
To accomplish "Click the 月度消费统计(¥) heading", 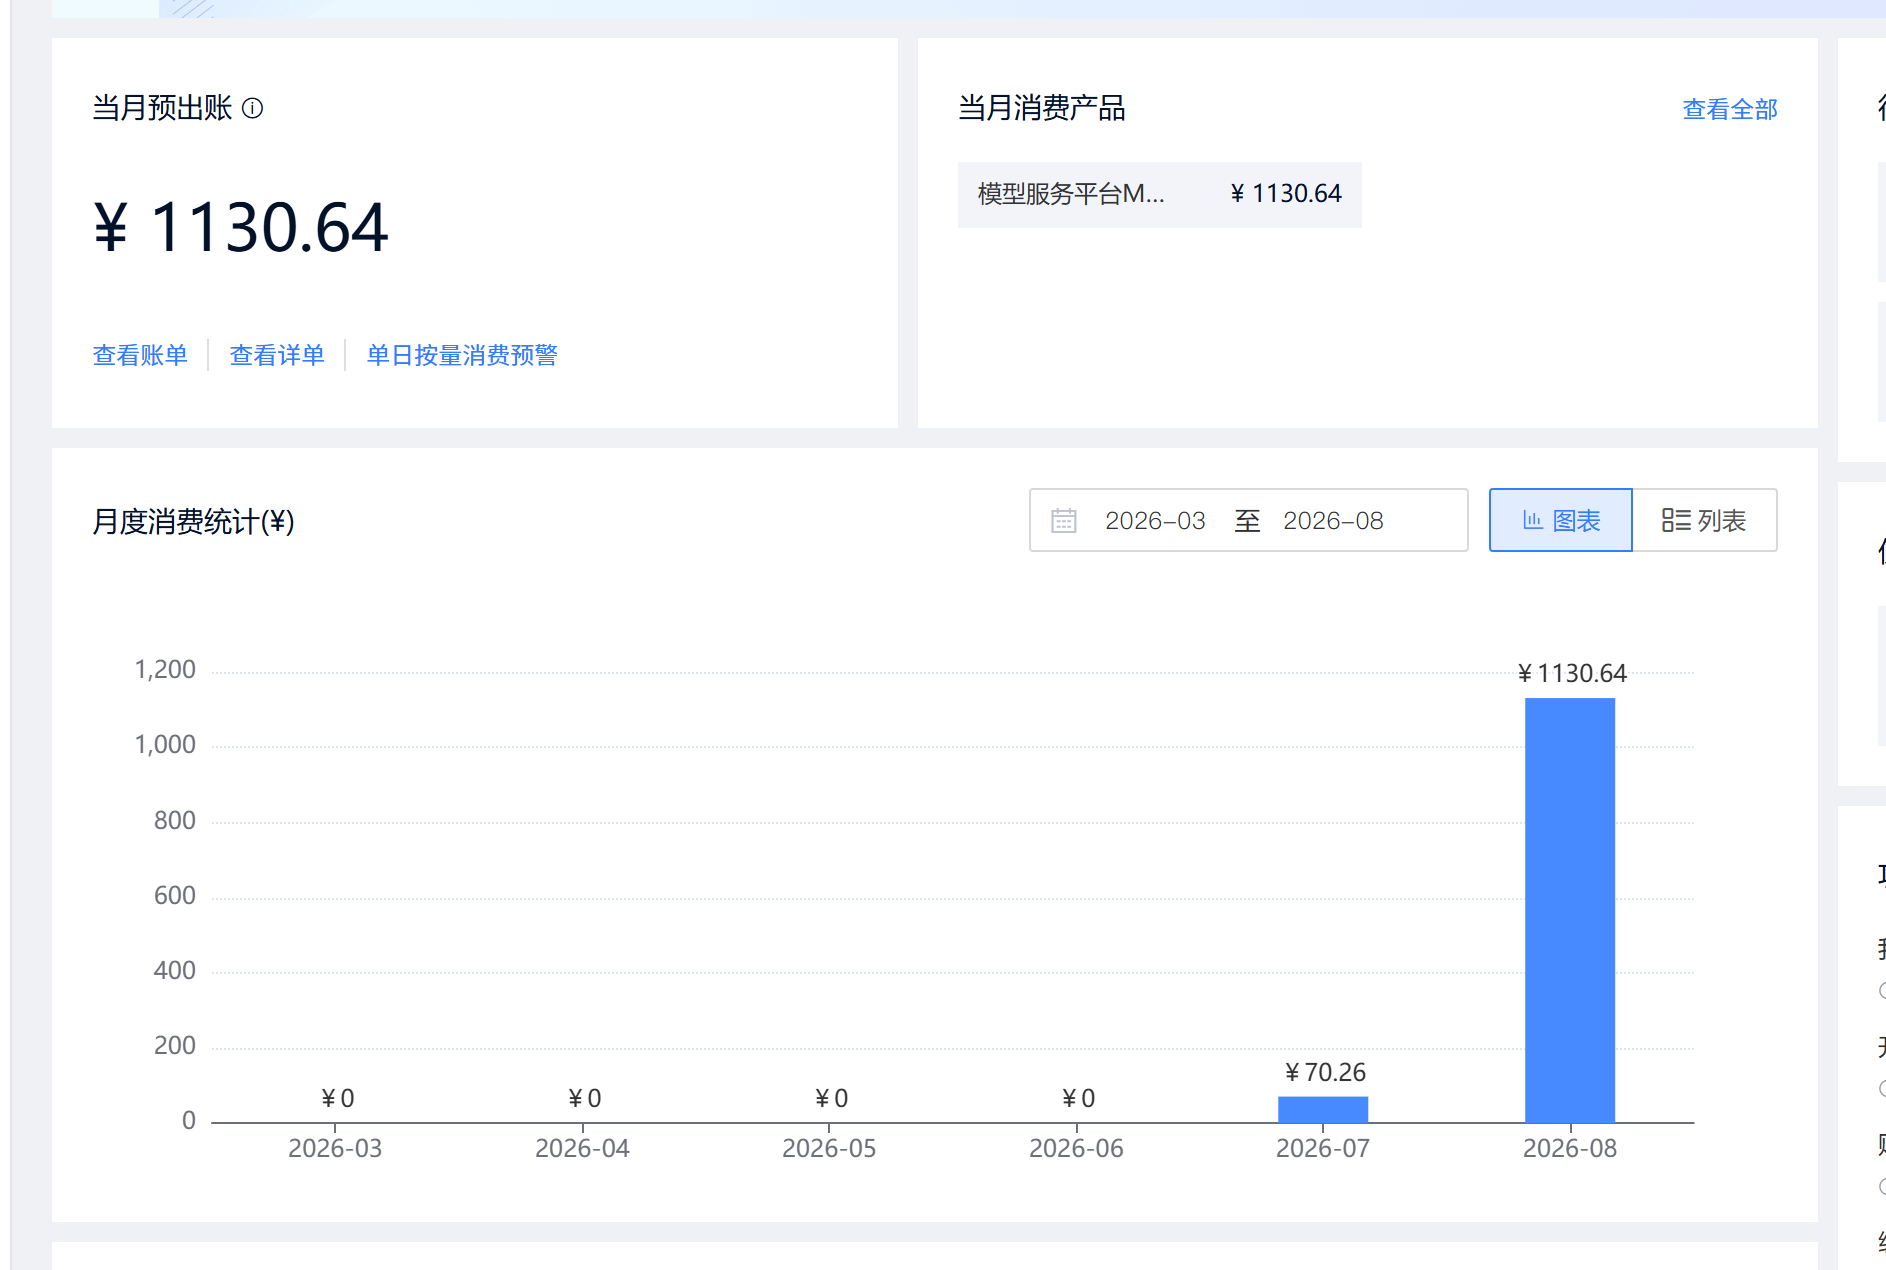I will point(193,521).
